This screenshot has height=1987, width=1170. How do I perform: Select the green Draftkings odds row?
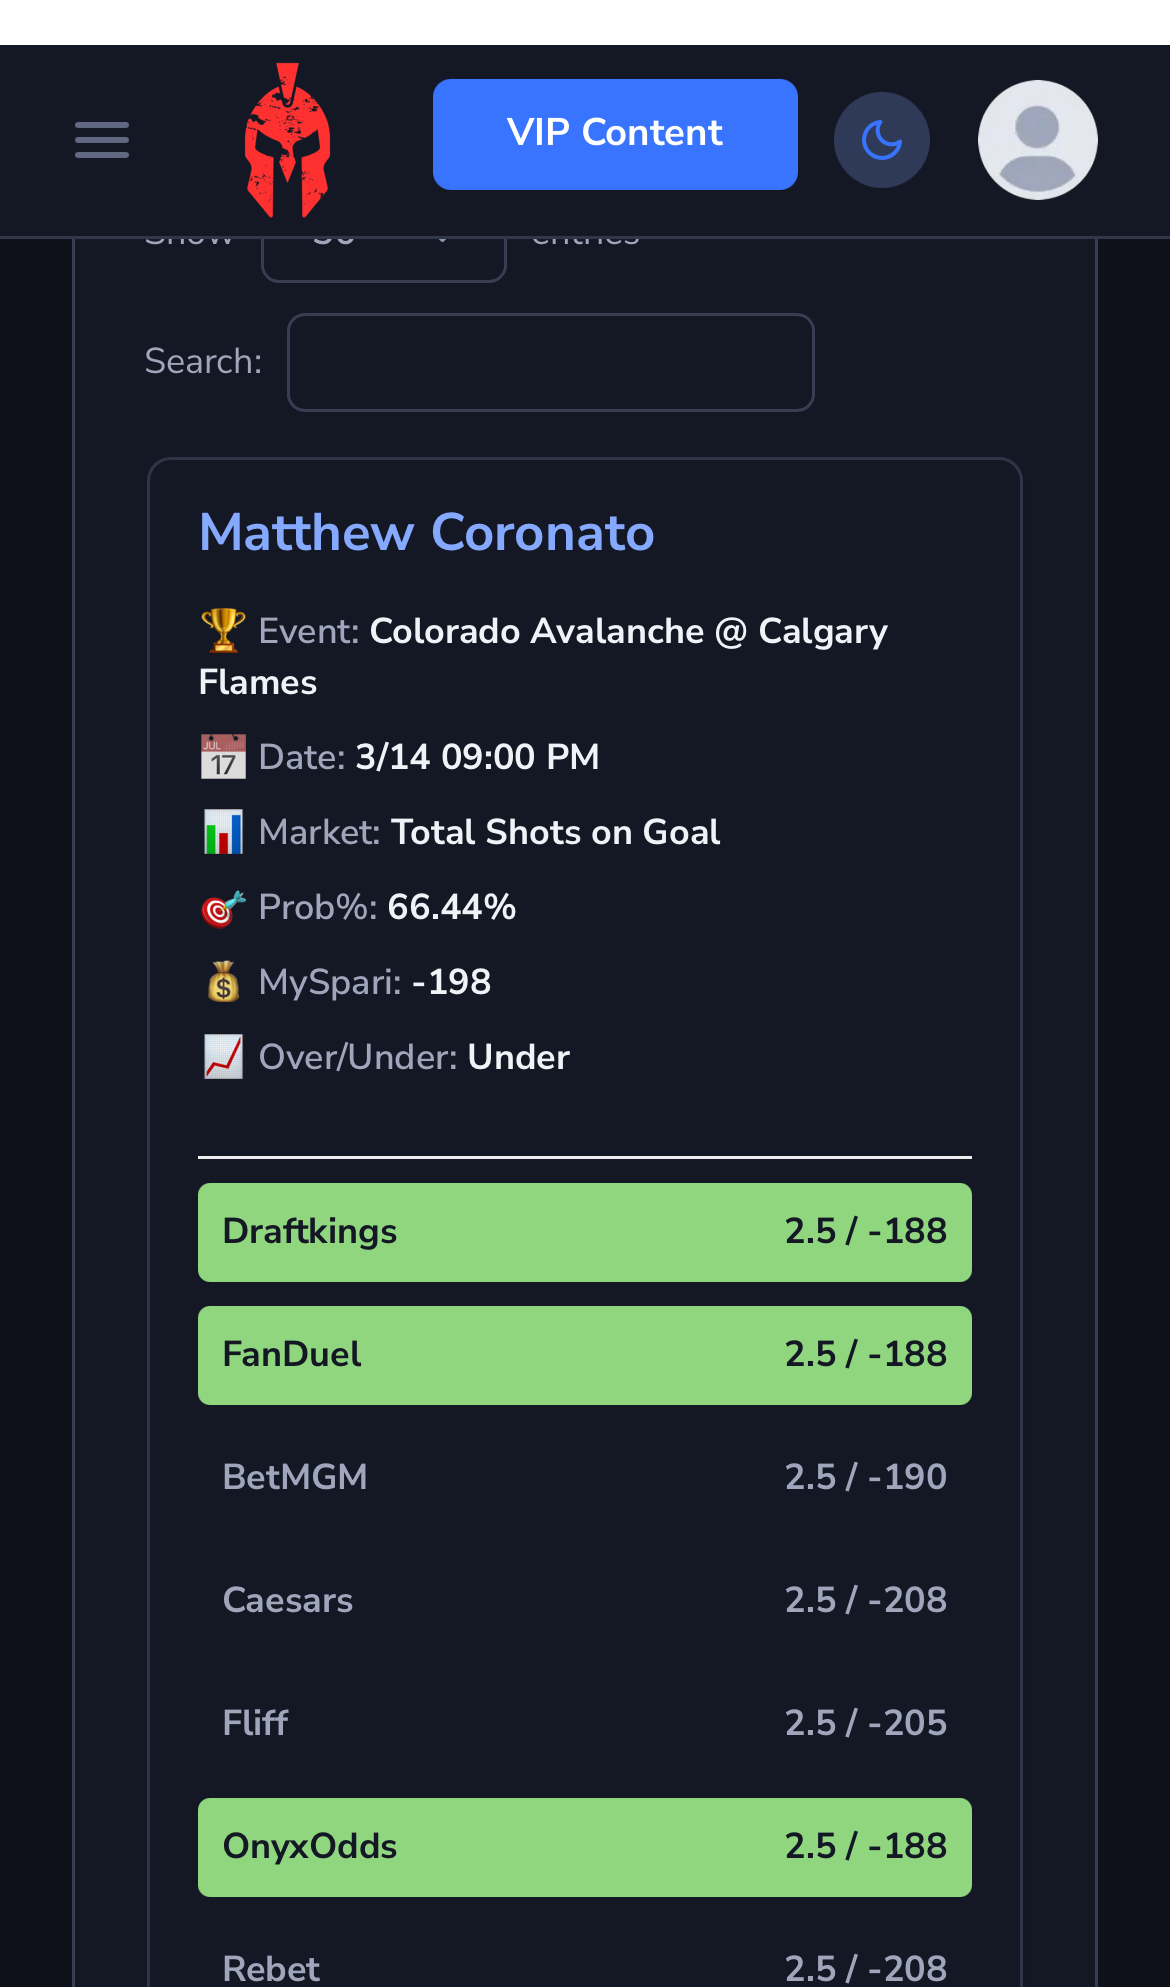click(x=585, y=1232)
